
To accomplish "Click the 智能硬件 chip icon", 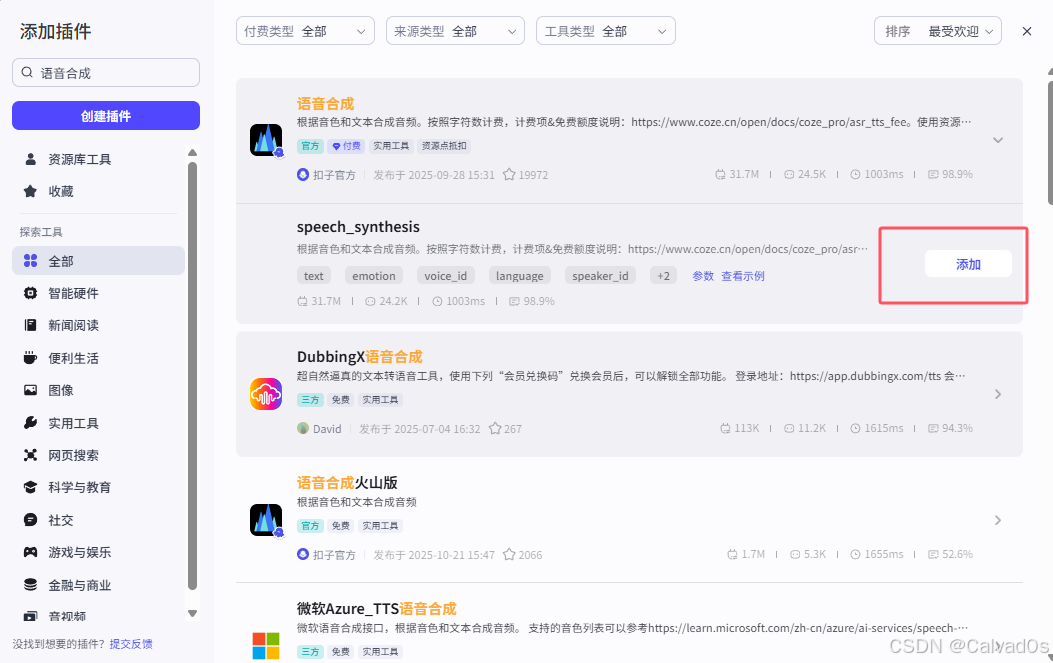I will (x=30, y=293).
